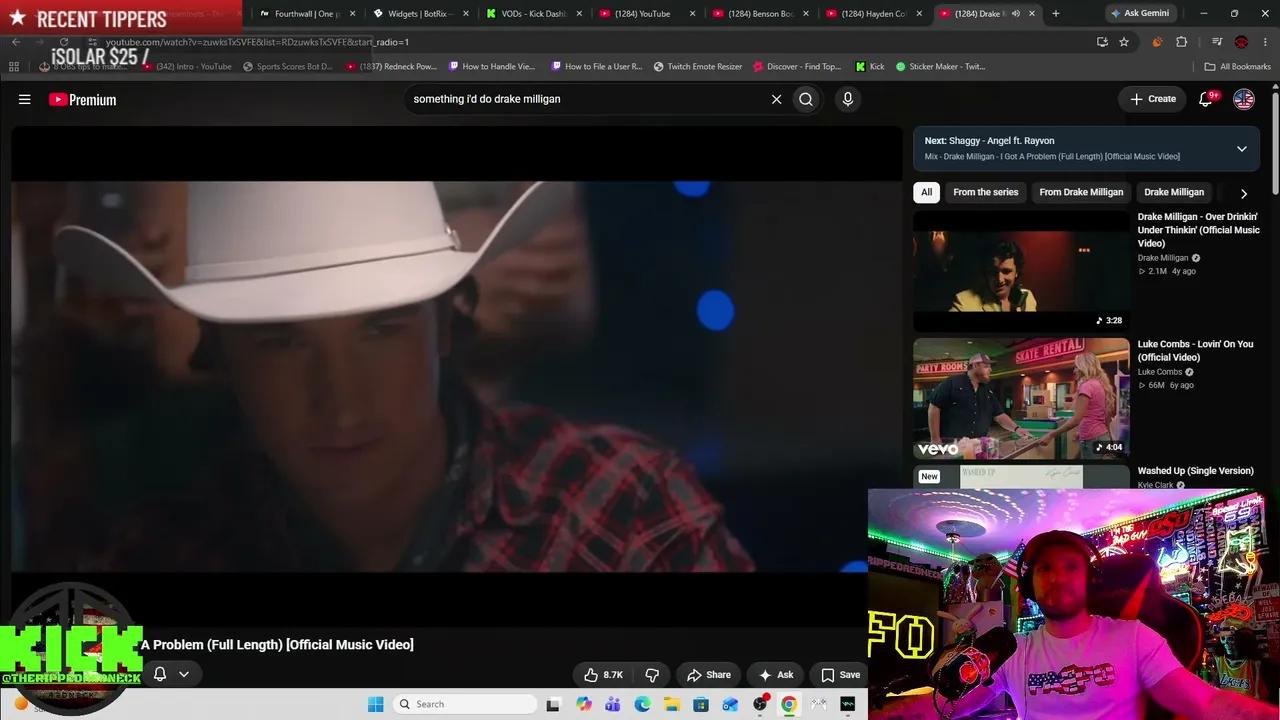1280x720 pixels.
Task: Open File Explorer from the taskbar
Action: (x=672, y=704)
